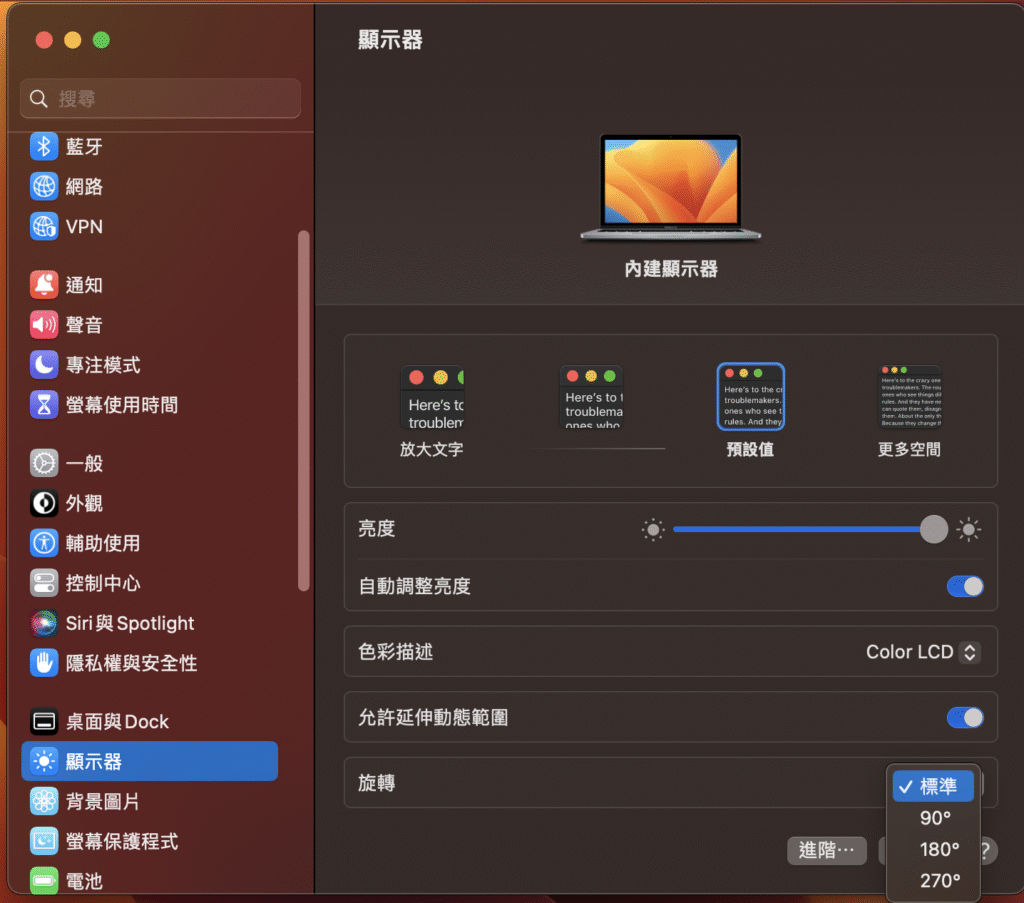Open 專注模式 focus moon icon
The image size is (1024, 903).
[44, 365]
